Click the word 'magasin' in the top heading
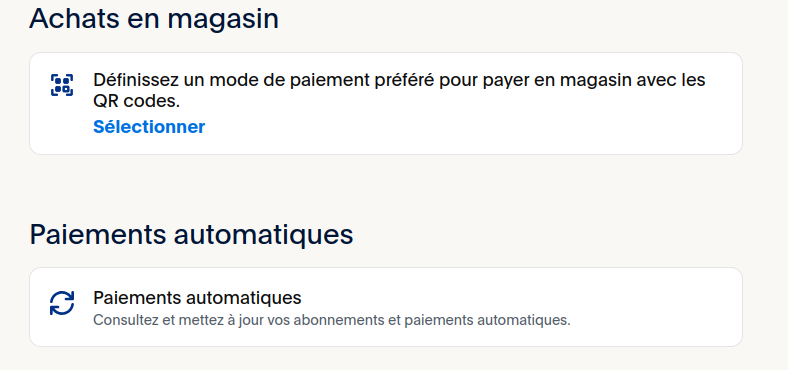This screenshot has width=788, height=370. tap(223, 19)
